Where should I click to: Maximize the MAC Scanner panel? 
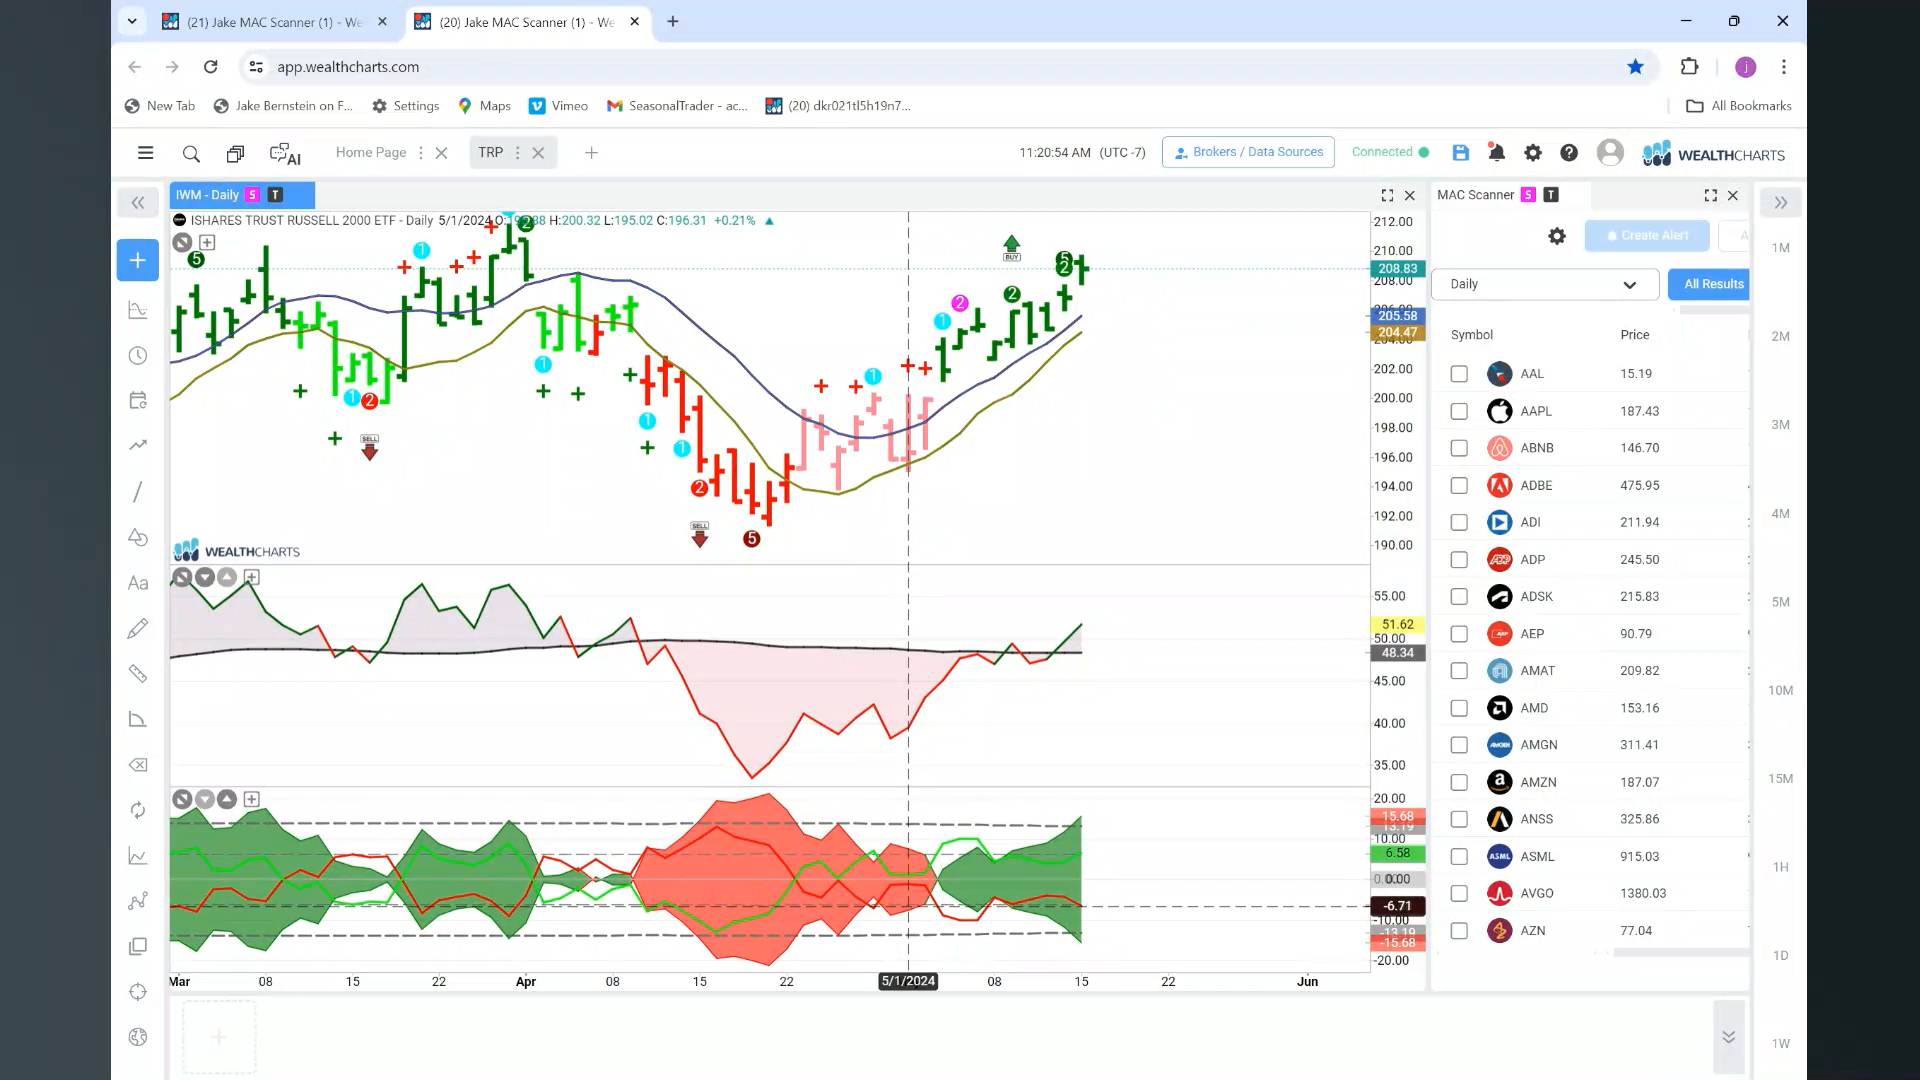tap(1710, 195)
